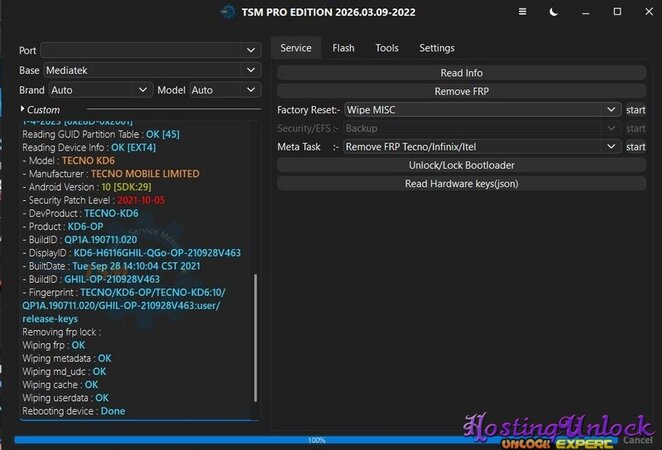The height and width of the screenshot is (450, 662).
Task: Expand the Custom section triangle
Action: click(x=22, y=109)
